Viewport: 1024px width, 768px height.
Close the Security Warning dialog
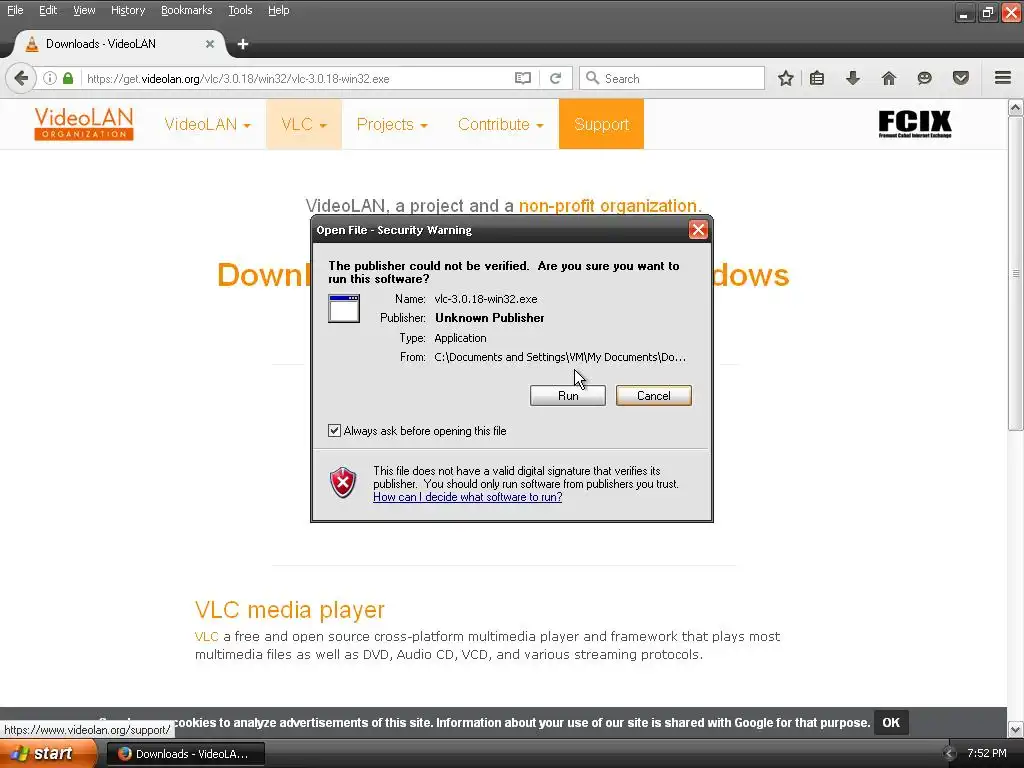tap(698, 230)
